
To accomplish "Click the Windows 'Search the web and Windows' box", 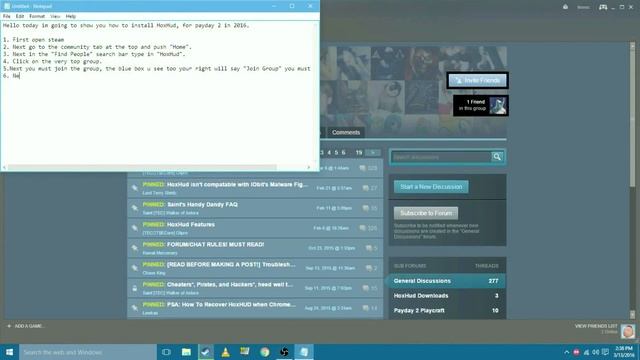I will pyautogui.click(x=88, y=352).
